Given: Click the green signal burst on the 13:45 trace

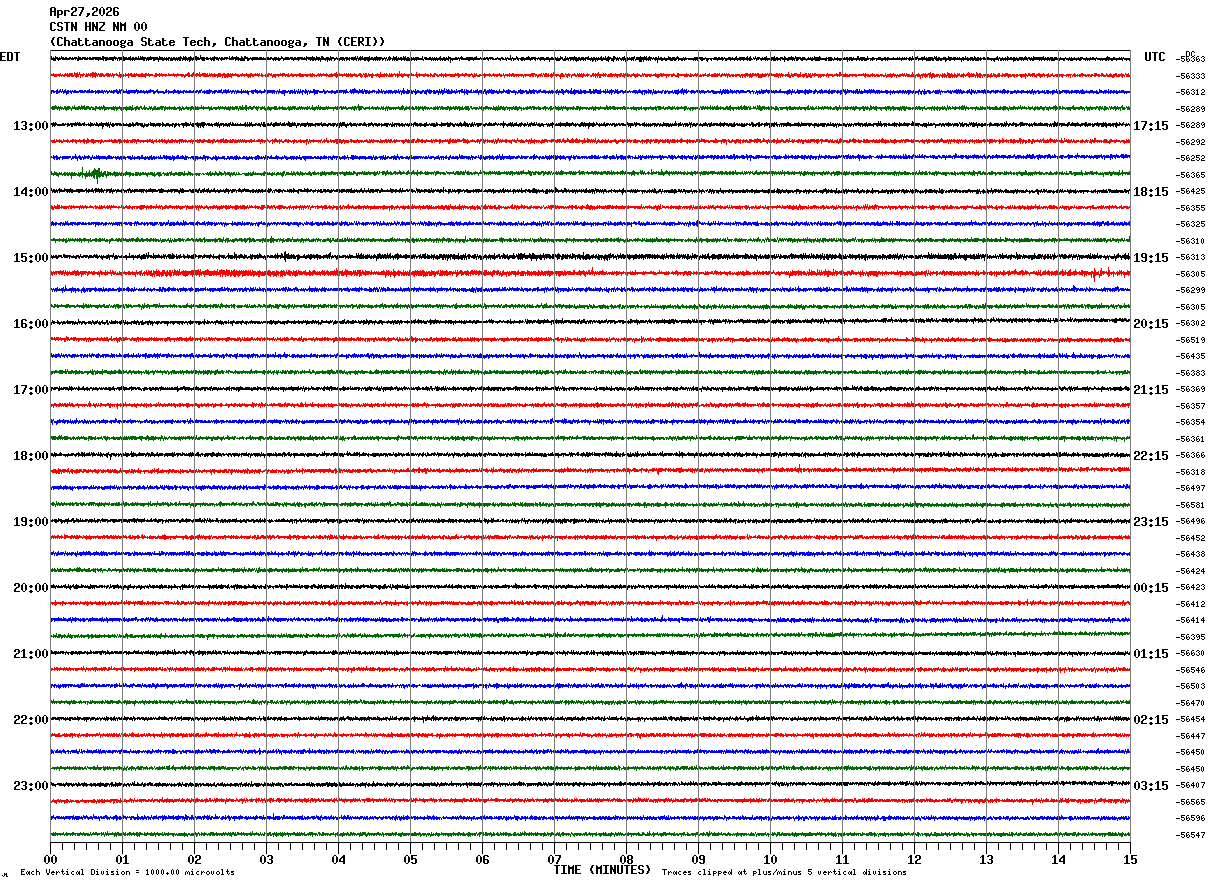Looking at the screenshot, I should (96, 174).
